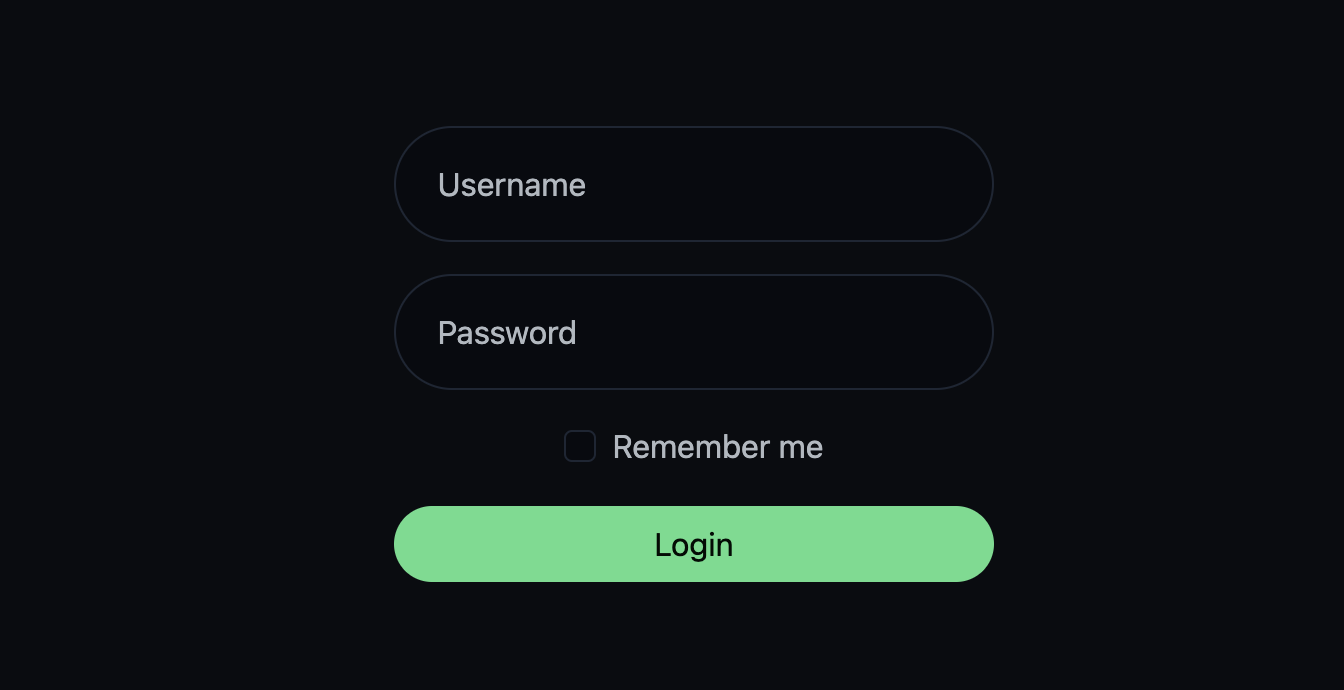Place cursor in the Password box
The width and height of the screenshot is (1344, 690).
click(694, 332)
